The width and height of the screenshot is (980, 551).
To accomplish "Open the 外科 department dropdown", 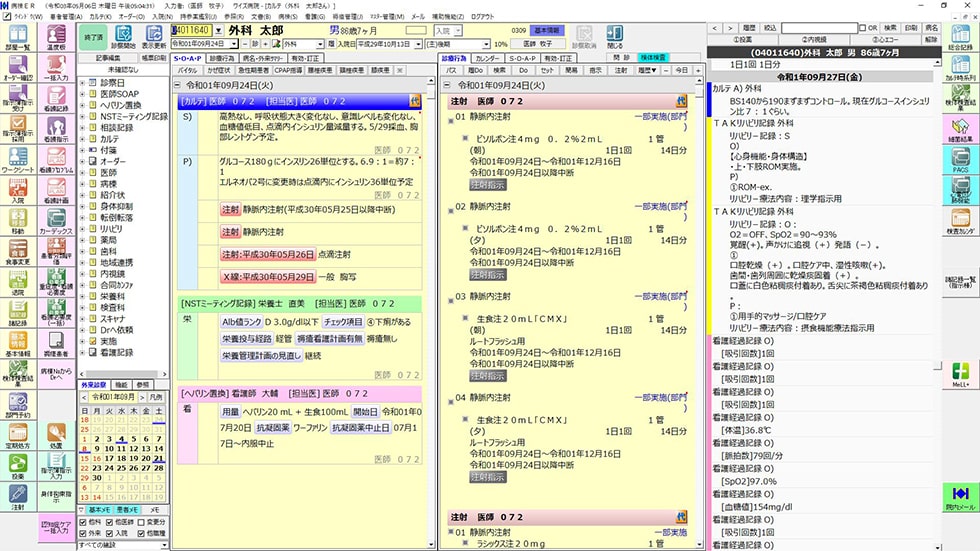I will click(321, 44).
